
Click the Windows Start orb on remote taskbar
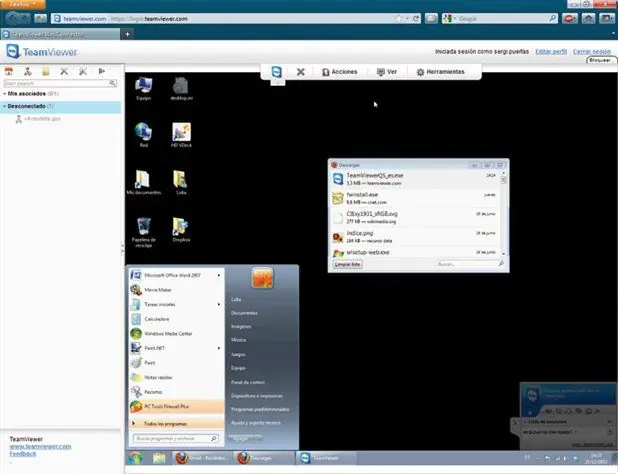136,458
